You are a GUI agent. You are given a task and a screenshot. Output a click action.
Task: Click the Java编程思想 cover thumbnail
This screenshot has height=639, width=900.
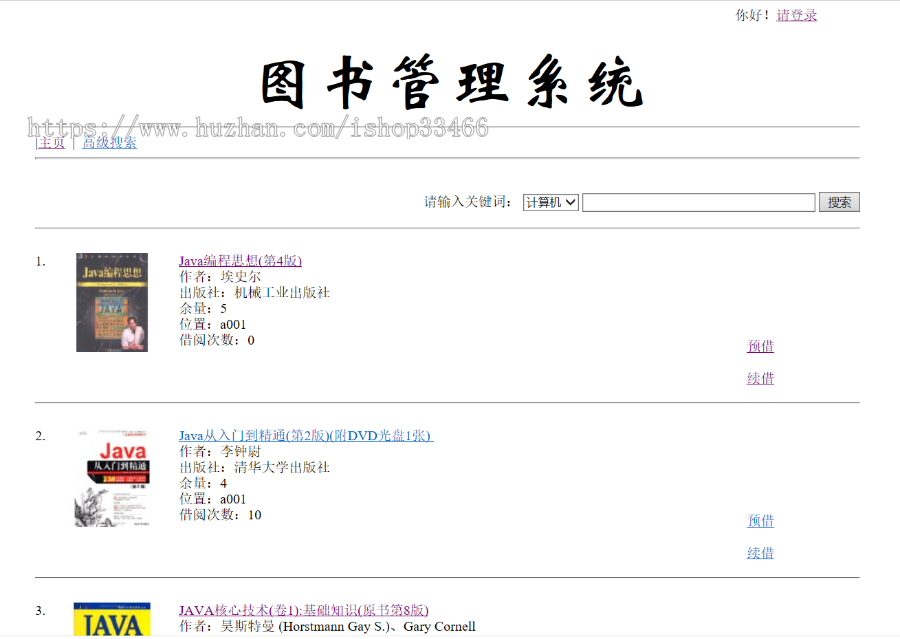pos(111,302)
